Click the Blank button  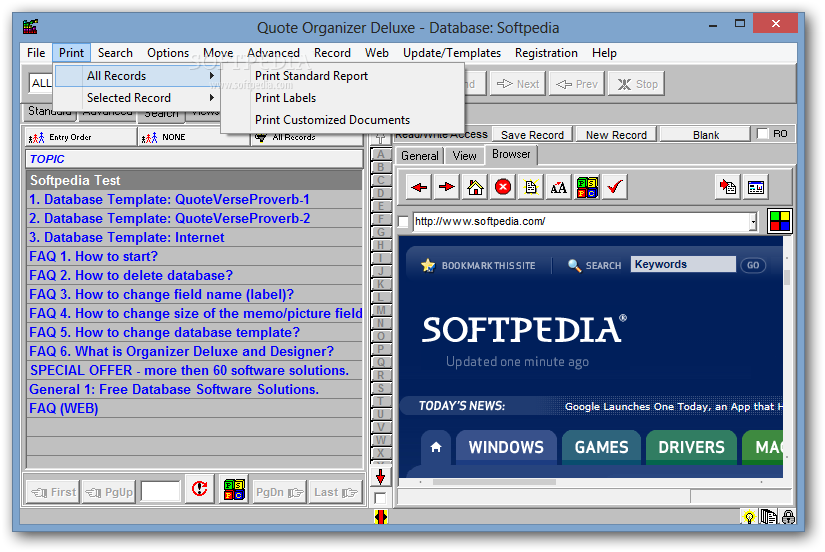pyautogui.click(x=706, y=135)
